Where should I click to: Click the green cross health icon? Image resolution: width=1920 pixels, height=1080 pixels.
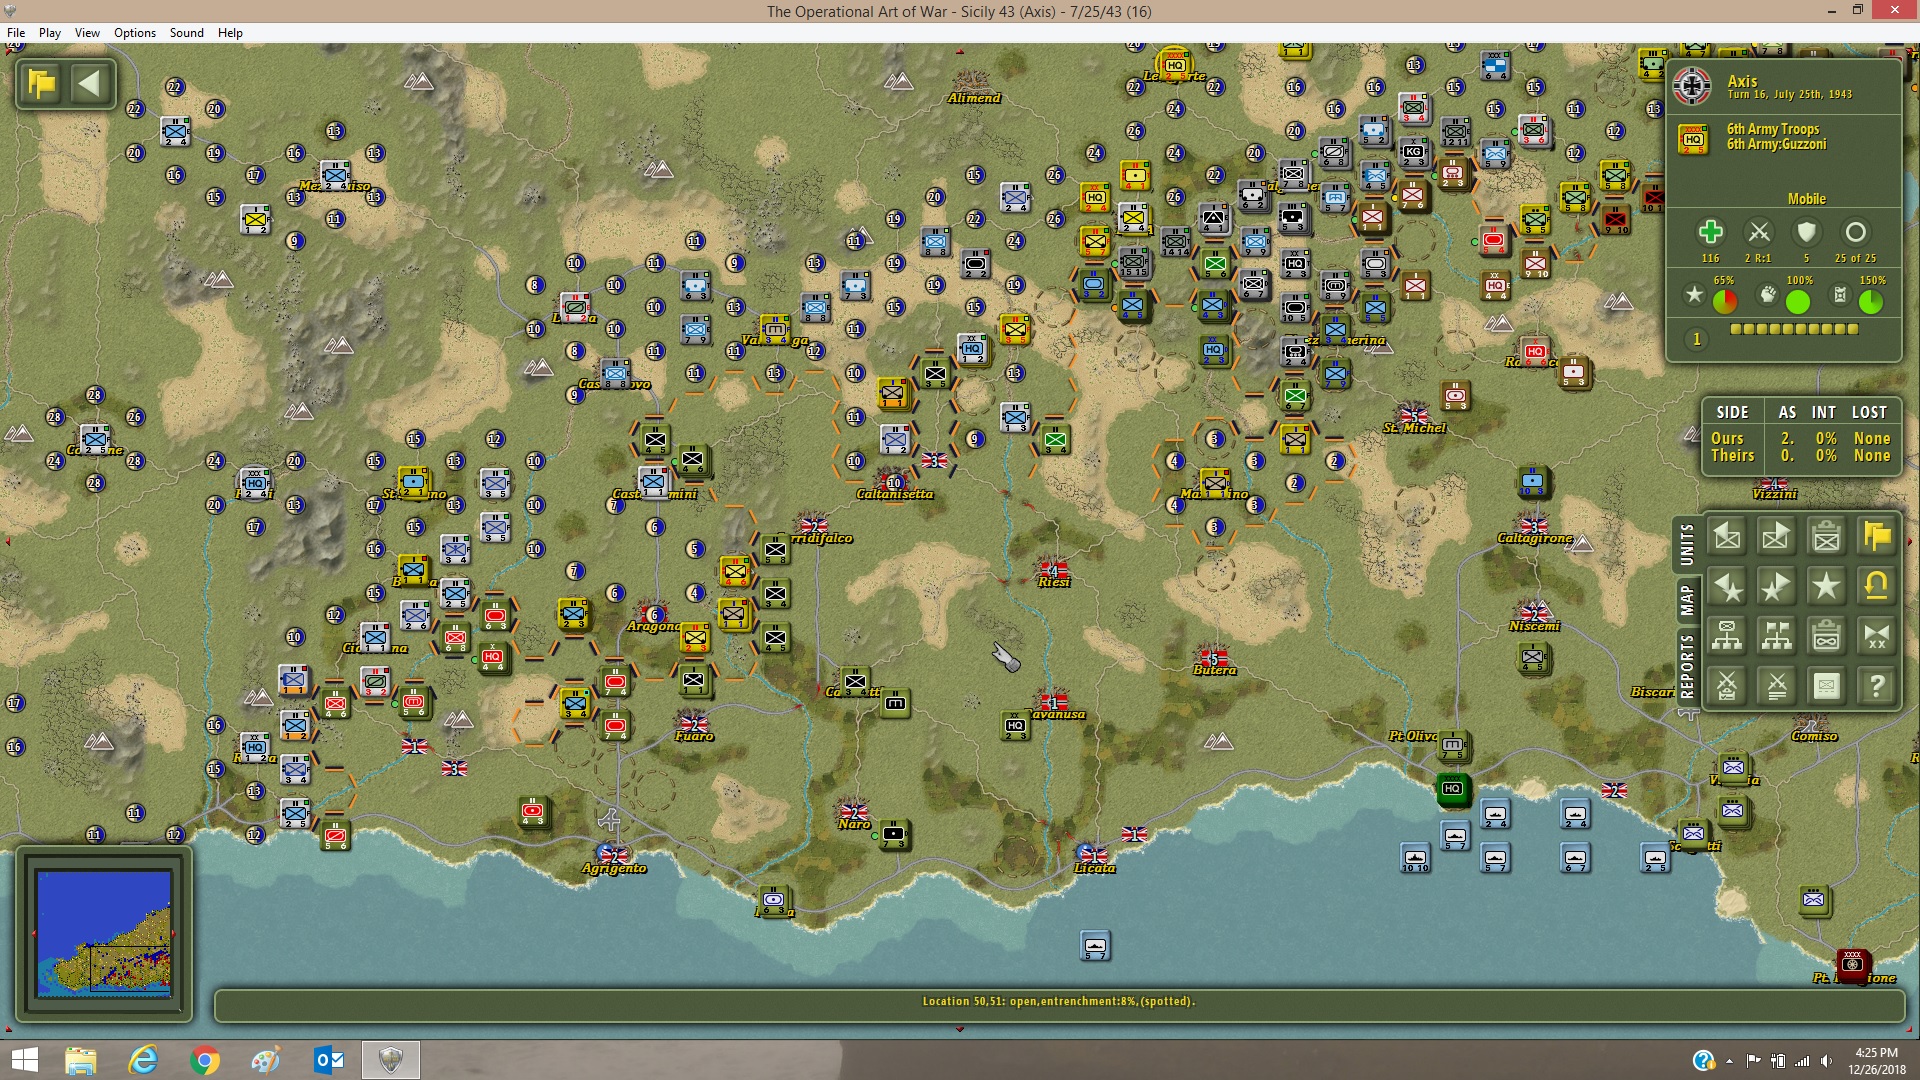pos(1710,232)
